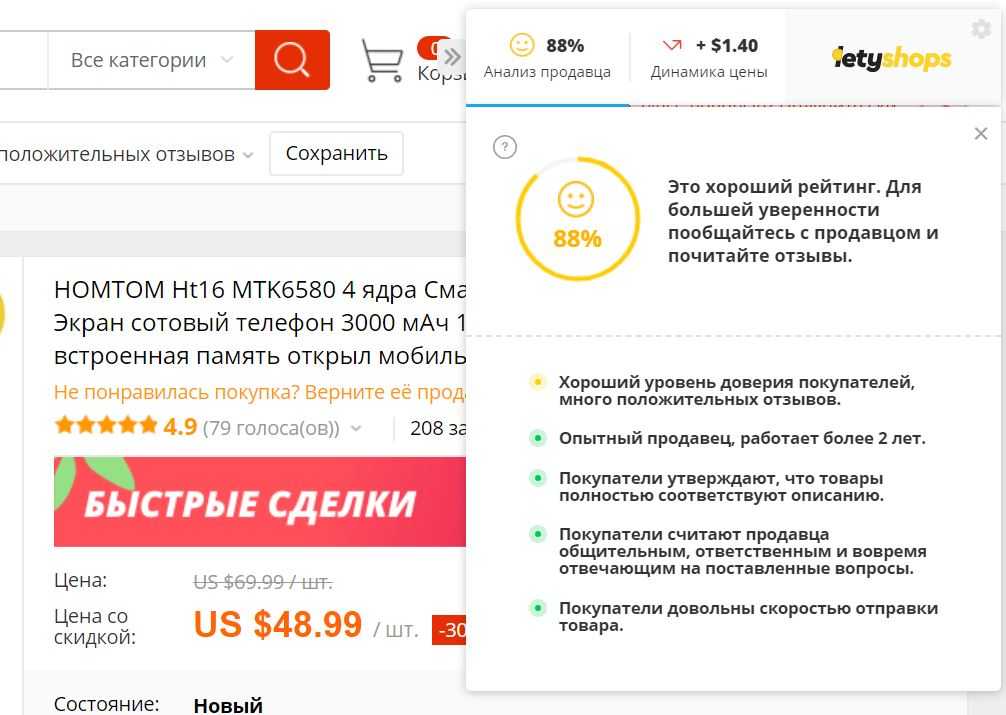This screenshot has width=1006, height=715.
Task: Click the five-star rating 4.9
Action: pyautogui.click(x=126, y=426)
